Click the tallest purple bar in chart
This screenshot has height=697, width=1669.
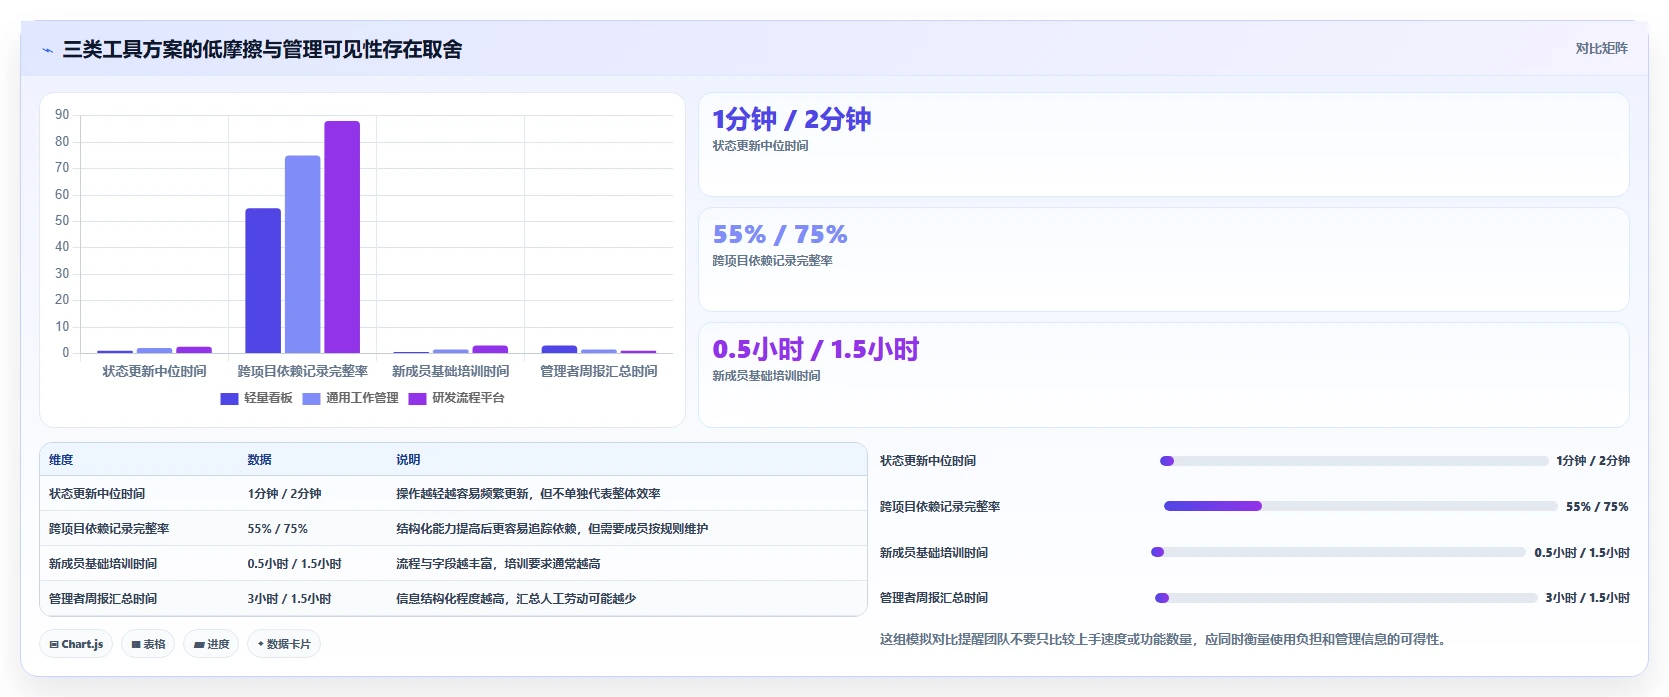point(342,237)
